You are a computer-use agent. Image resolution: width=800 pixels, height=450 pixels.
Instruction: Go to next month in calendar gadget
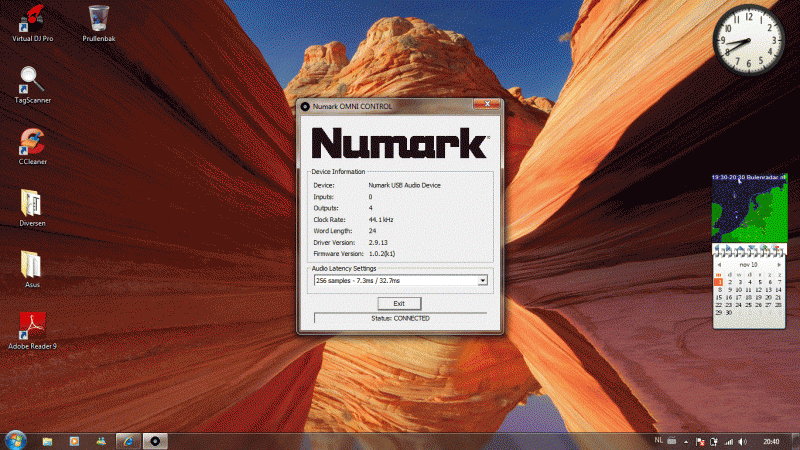779,265
